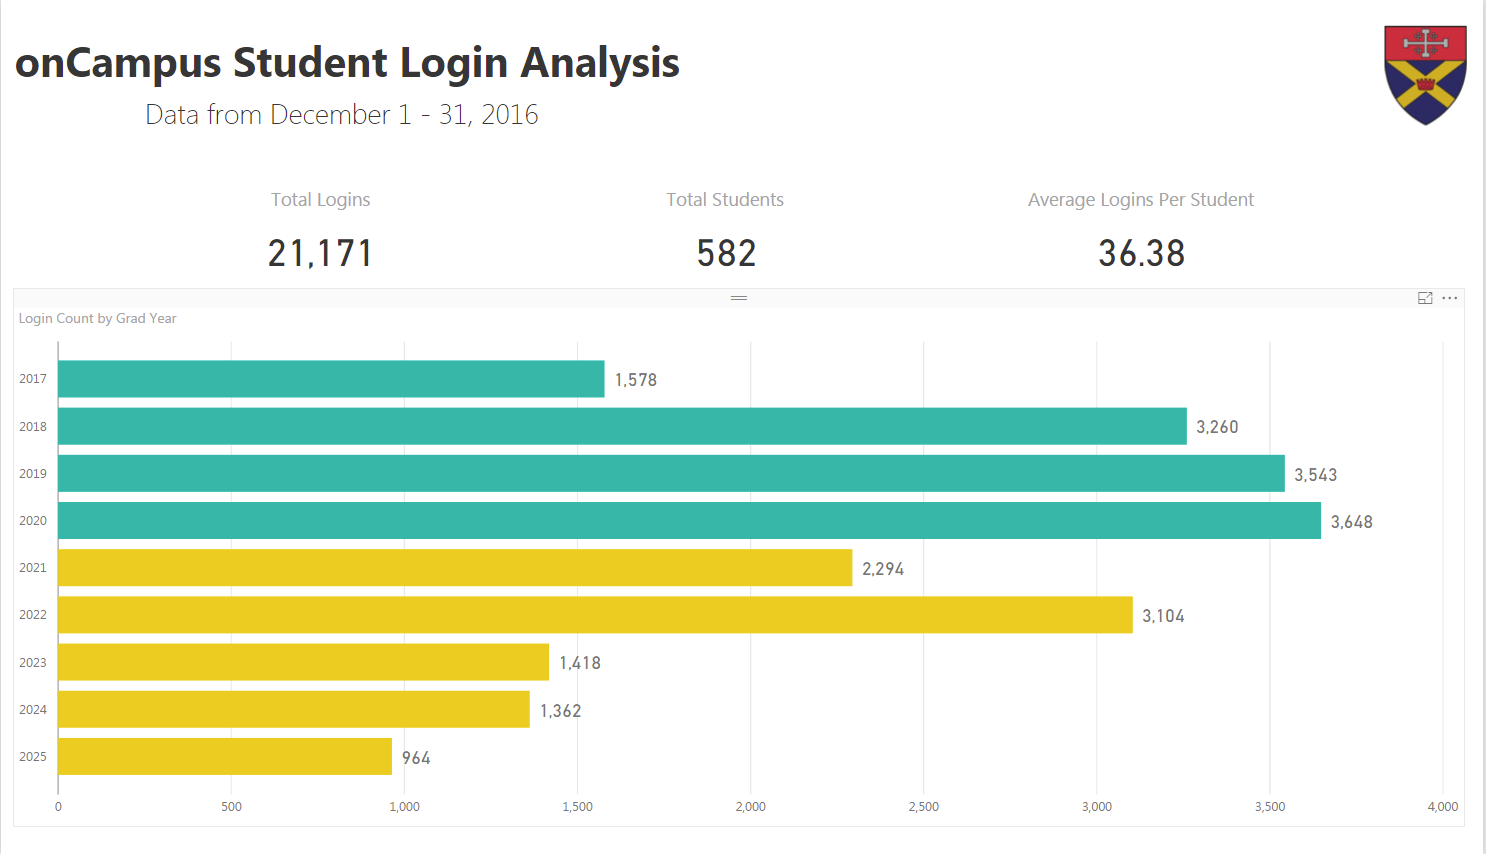Click the yellow 2021 bar
The image size is (1486, 854).
click(455, 568)
